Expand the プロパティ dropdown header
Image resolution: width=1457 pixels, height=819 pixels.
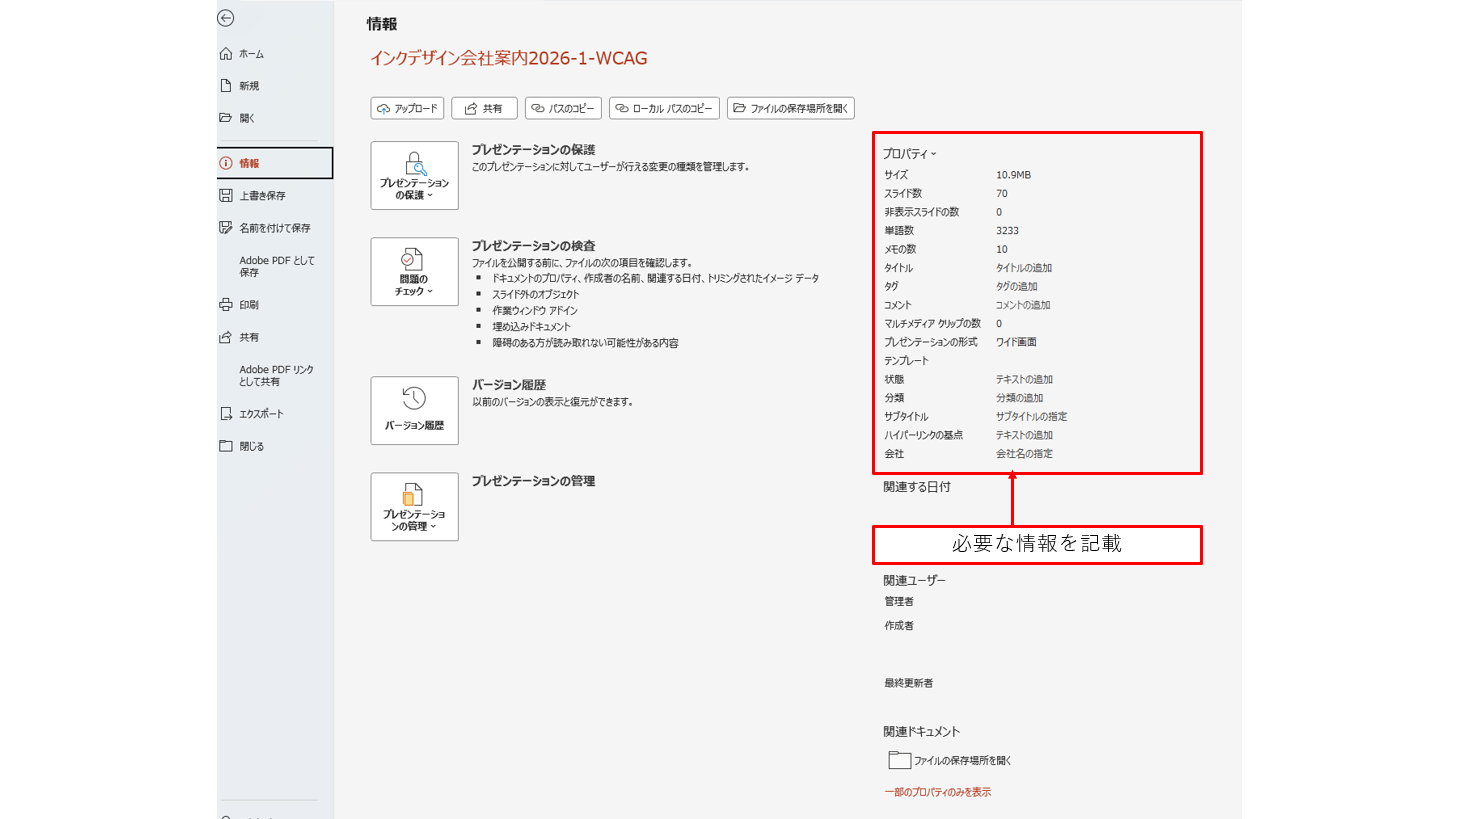coord(909,154)
